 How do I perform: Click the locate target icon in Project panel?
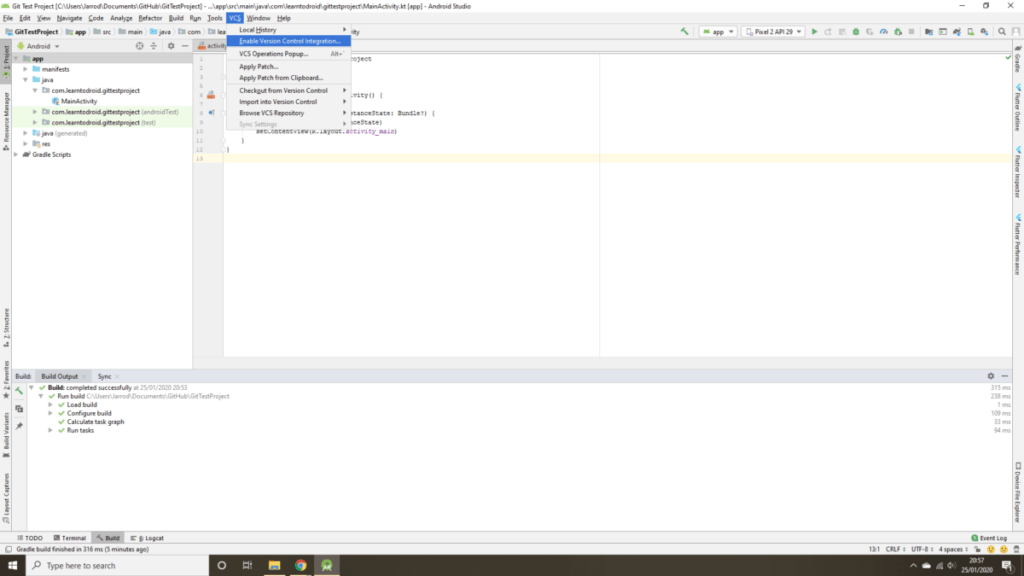click(x=139, y=46)
